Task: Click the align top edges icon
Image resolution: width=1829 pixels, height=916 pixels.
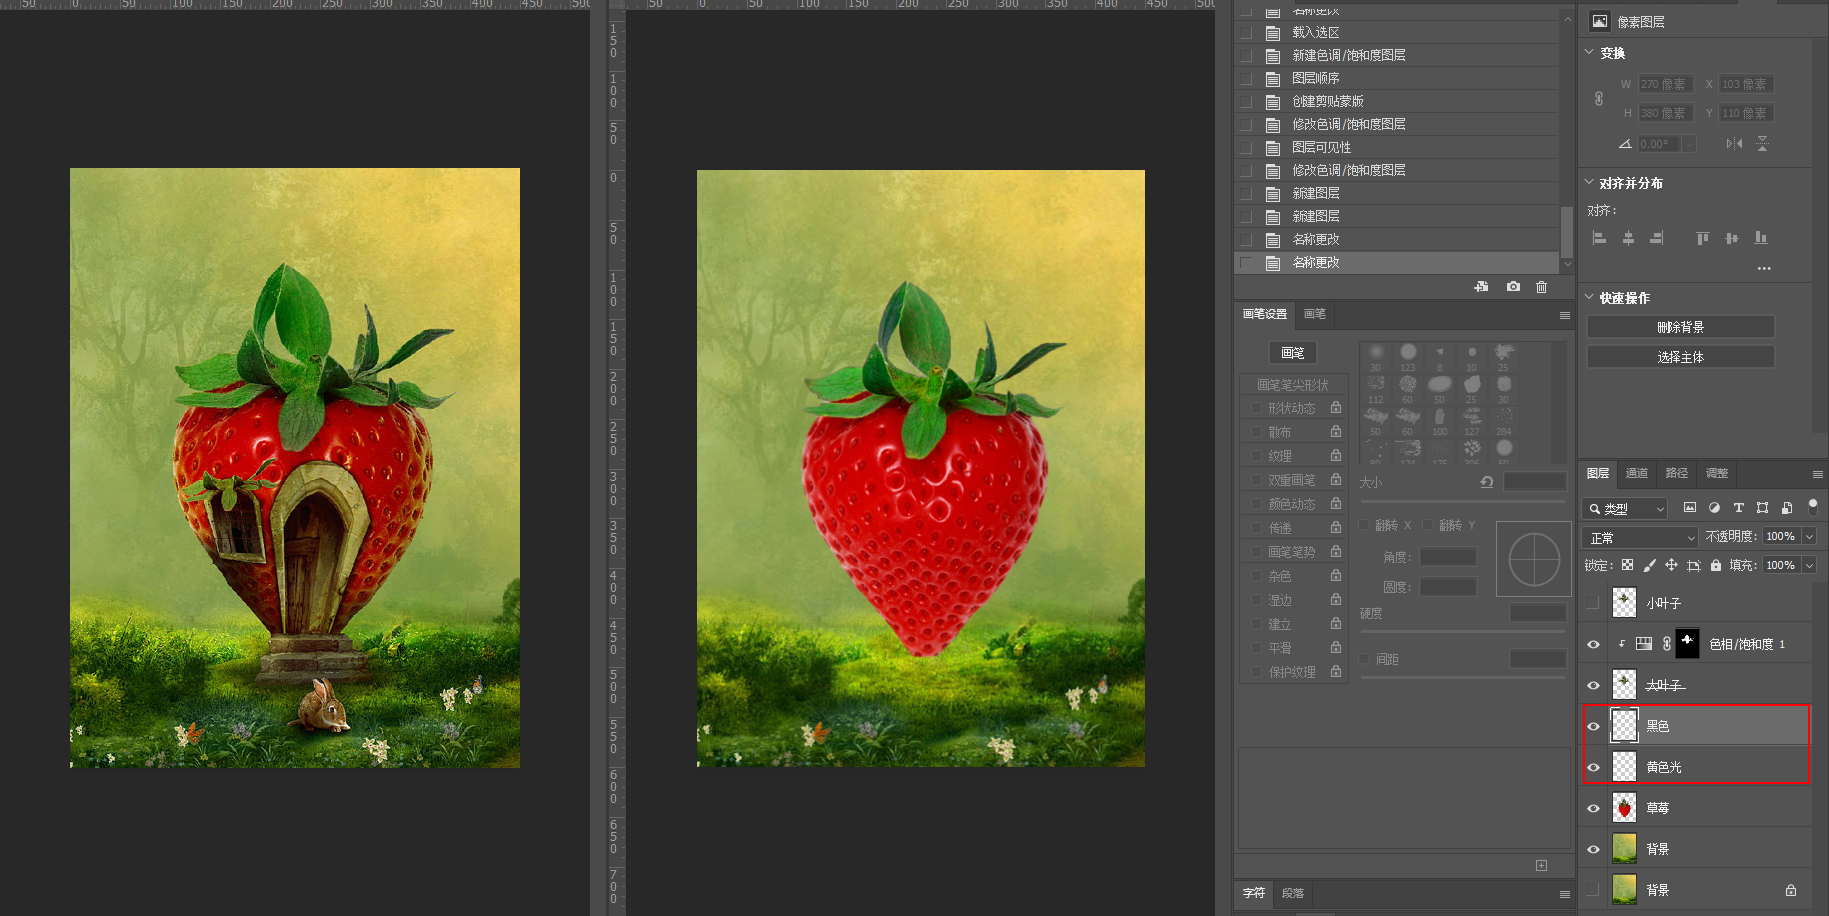Action: click(1703, 238)
